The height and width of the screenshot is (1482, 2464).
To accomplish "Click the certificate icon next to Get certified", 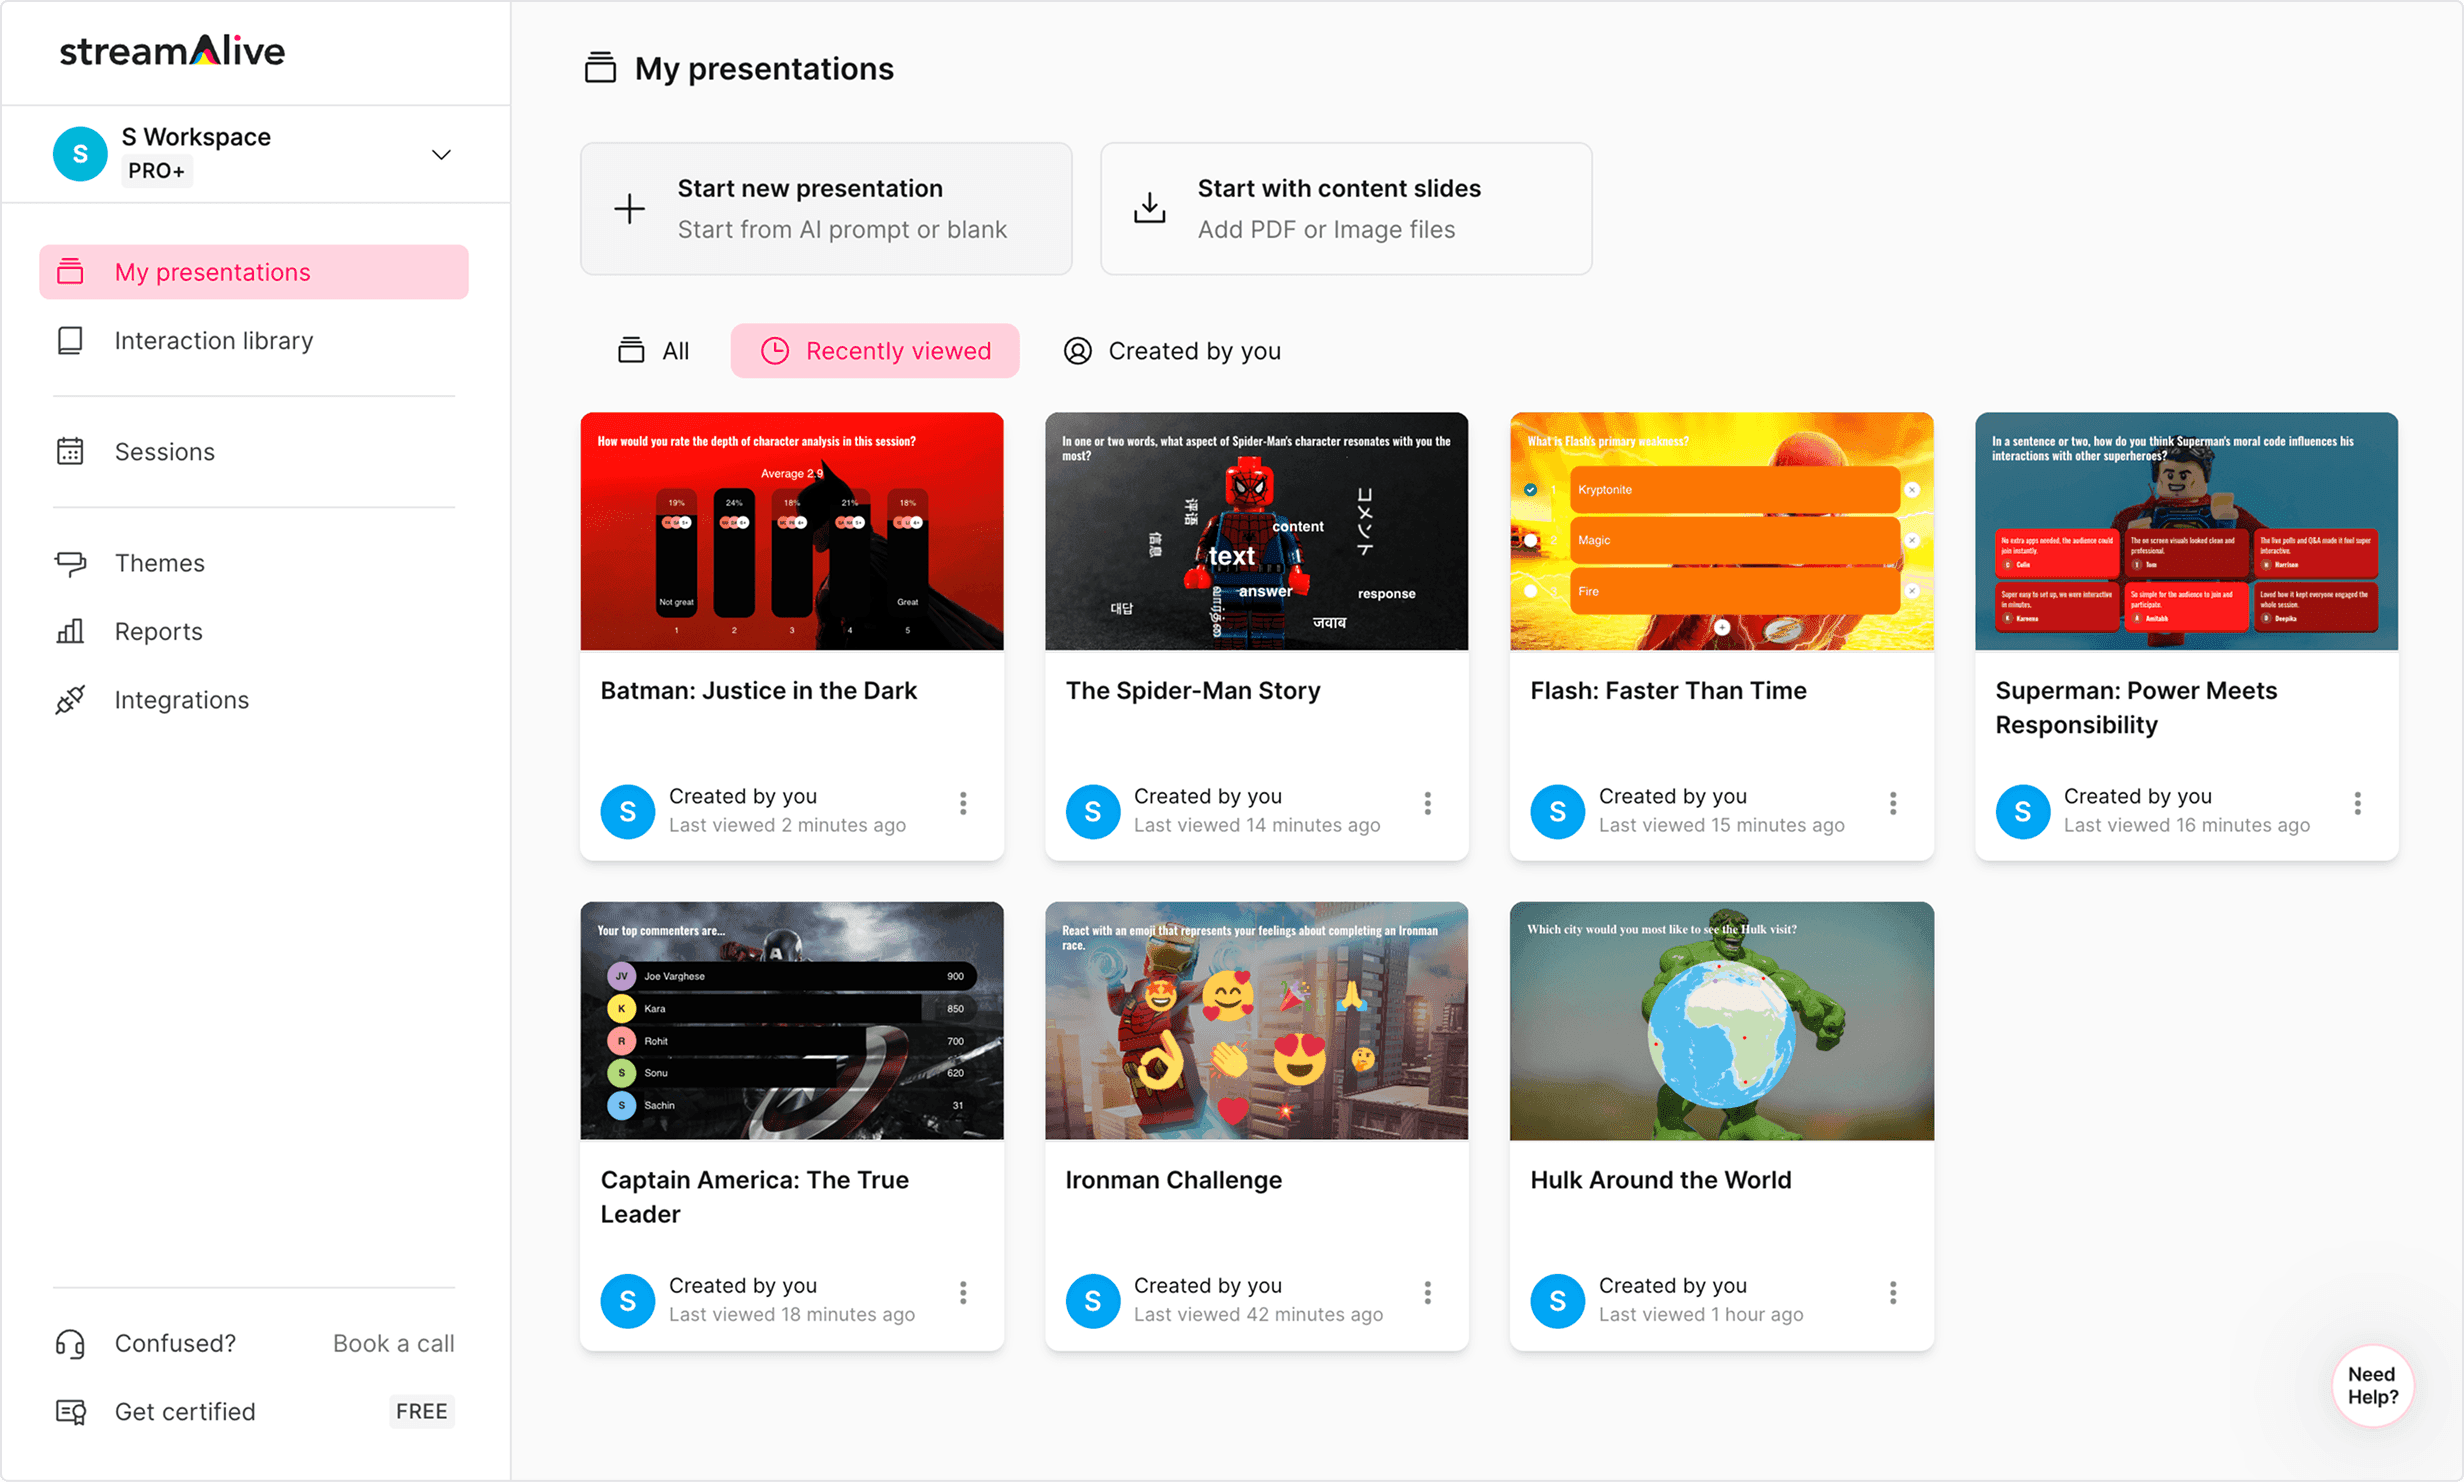I will point(69,1411).
